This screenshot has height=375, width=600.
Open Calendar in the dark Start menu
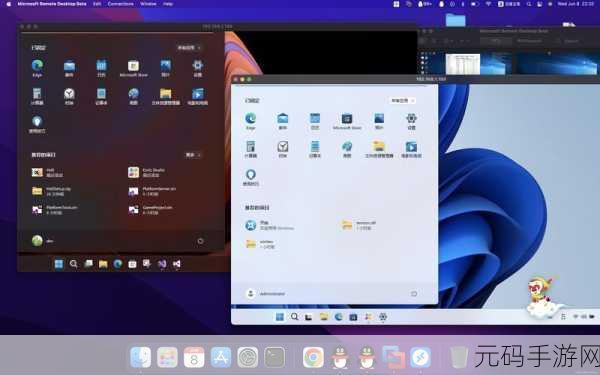coord(101,68)
